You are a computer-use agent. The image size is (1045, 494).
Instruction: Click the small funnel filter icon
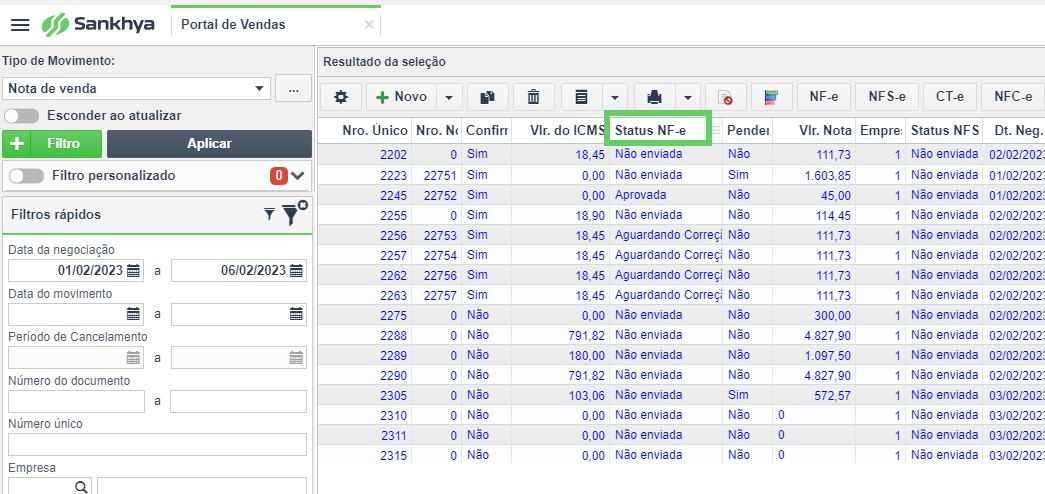[269, 214]
